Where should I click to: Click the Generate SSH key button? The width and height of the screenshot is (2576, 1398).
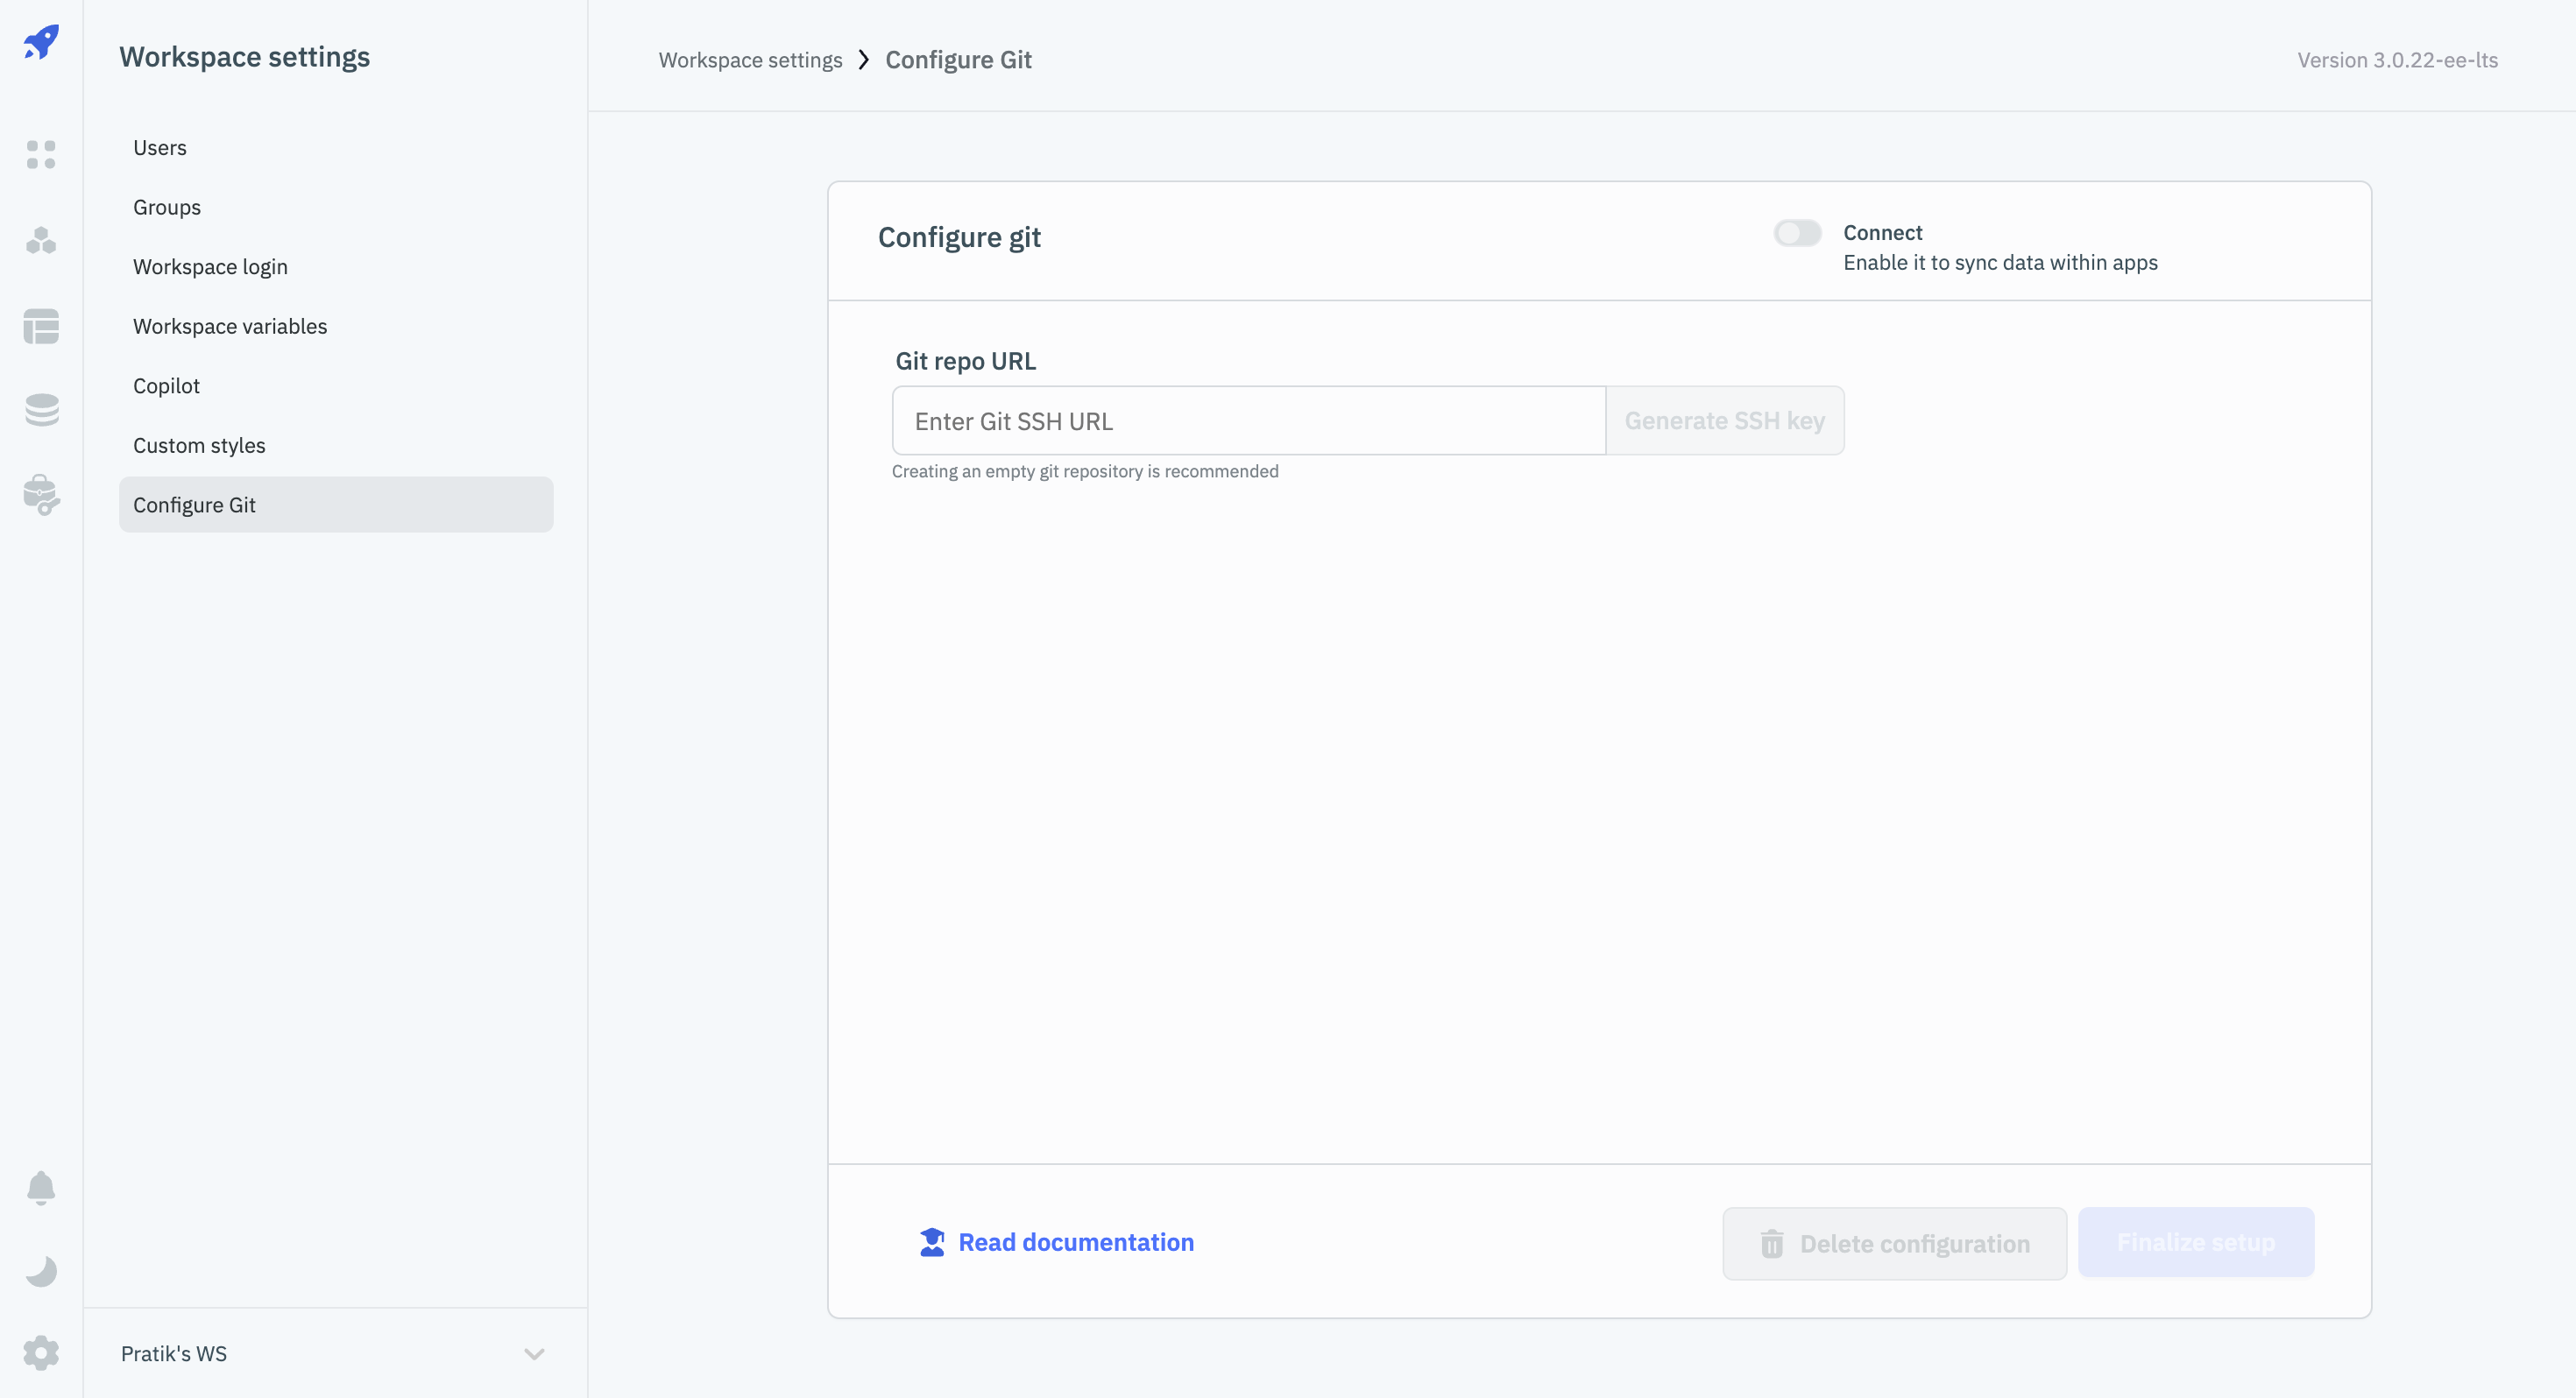coord(1723,420)
